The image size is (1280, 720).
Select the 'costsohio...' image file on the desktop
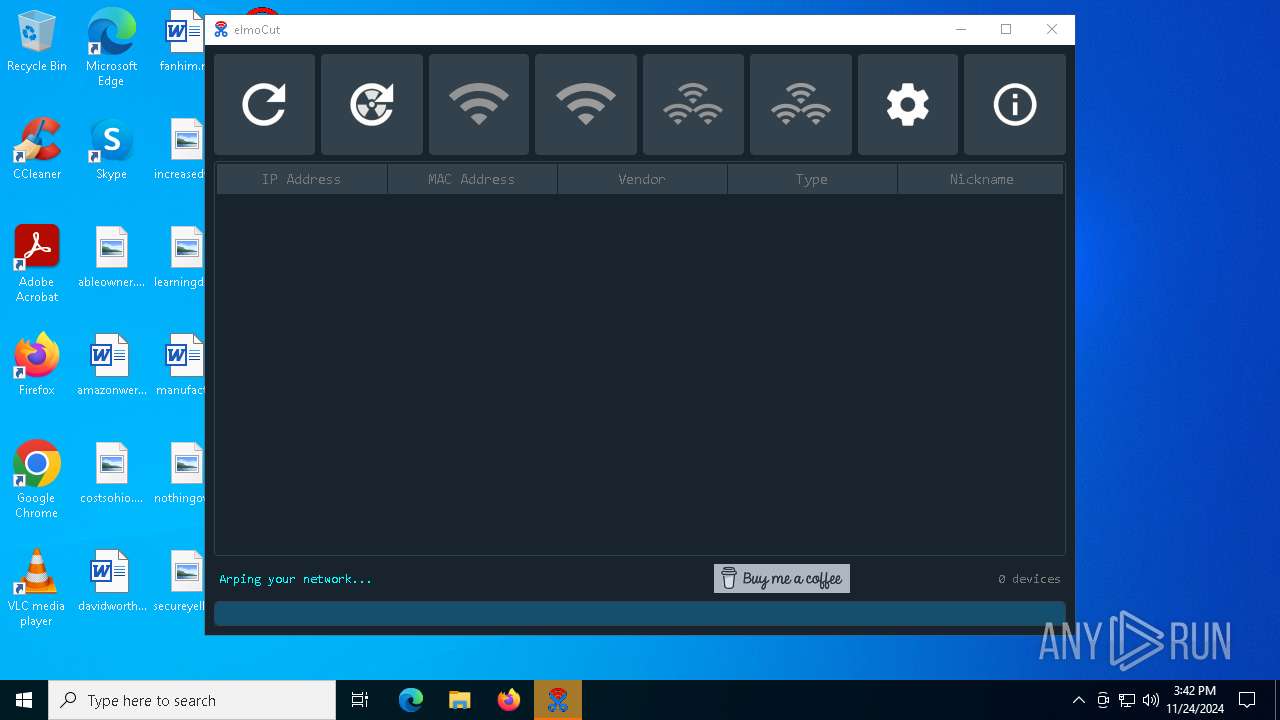click(111, 473)
